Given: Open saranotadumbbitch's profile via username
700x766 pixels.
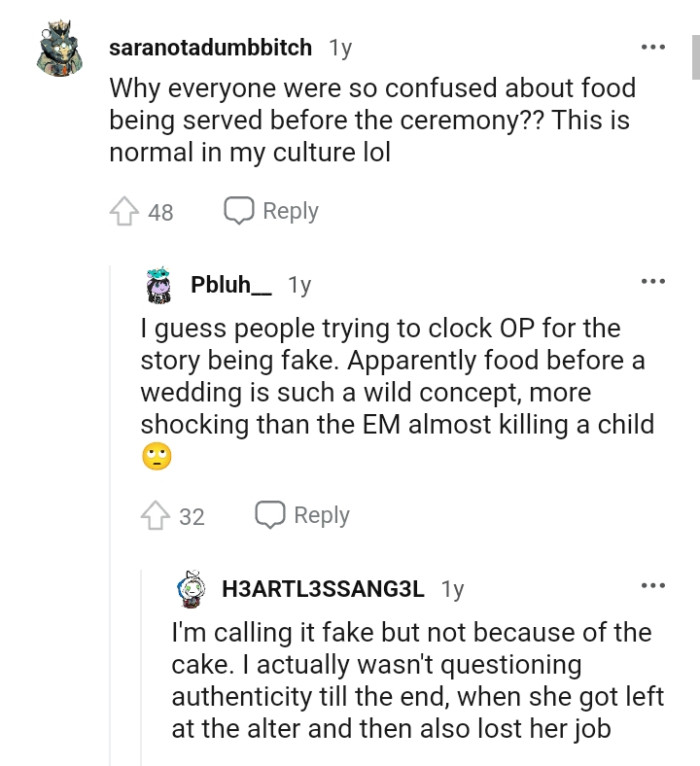Looking at the screenshot, I should click(211, 48).
